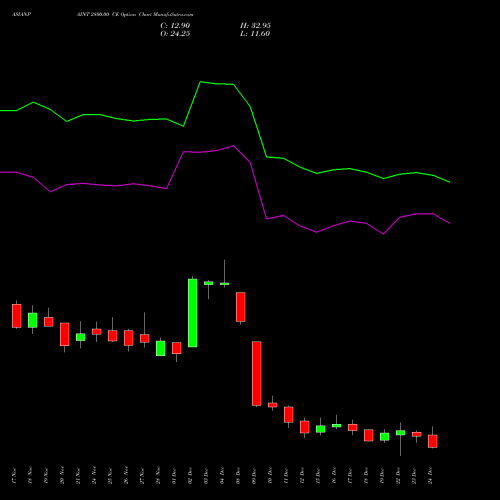Click the green candle above 18 Nov

33,320
